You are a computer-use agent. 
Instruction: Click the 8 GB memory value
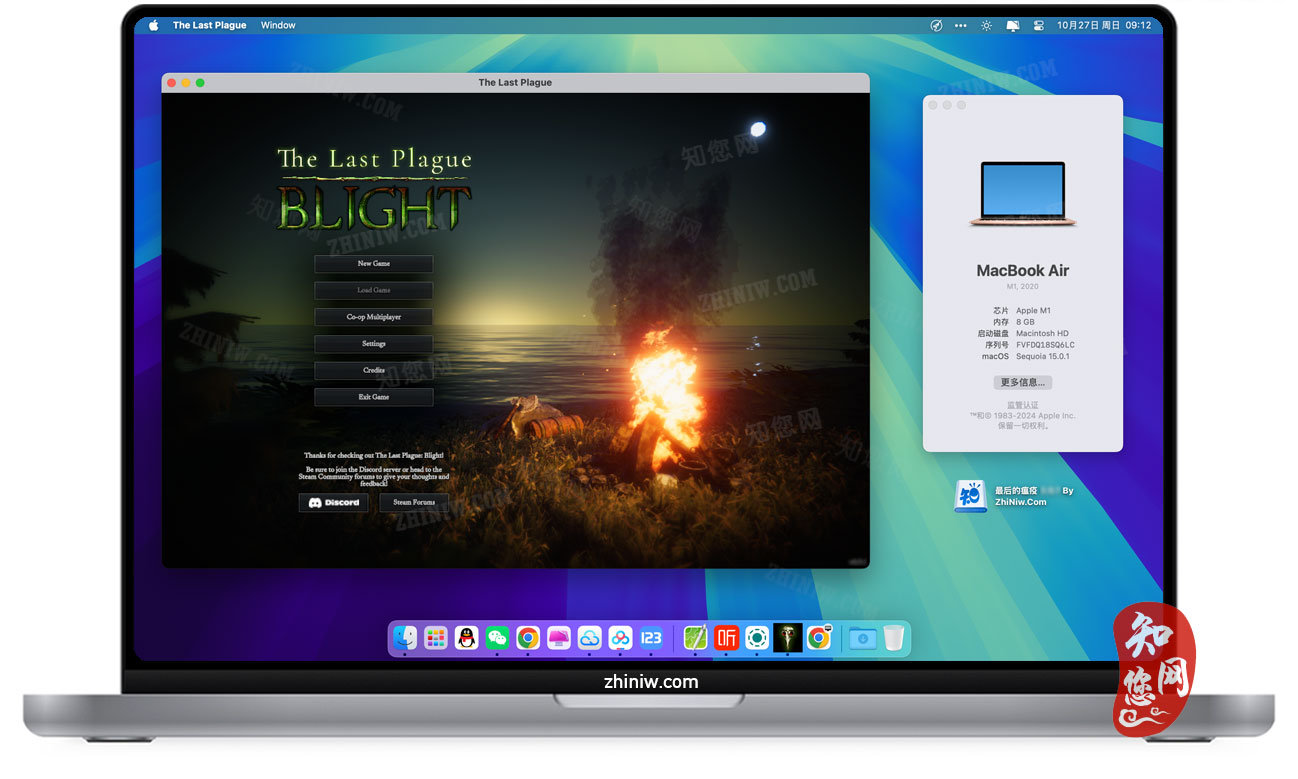coord(1026,322)
